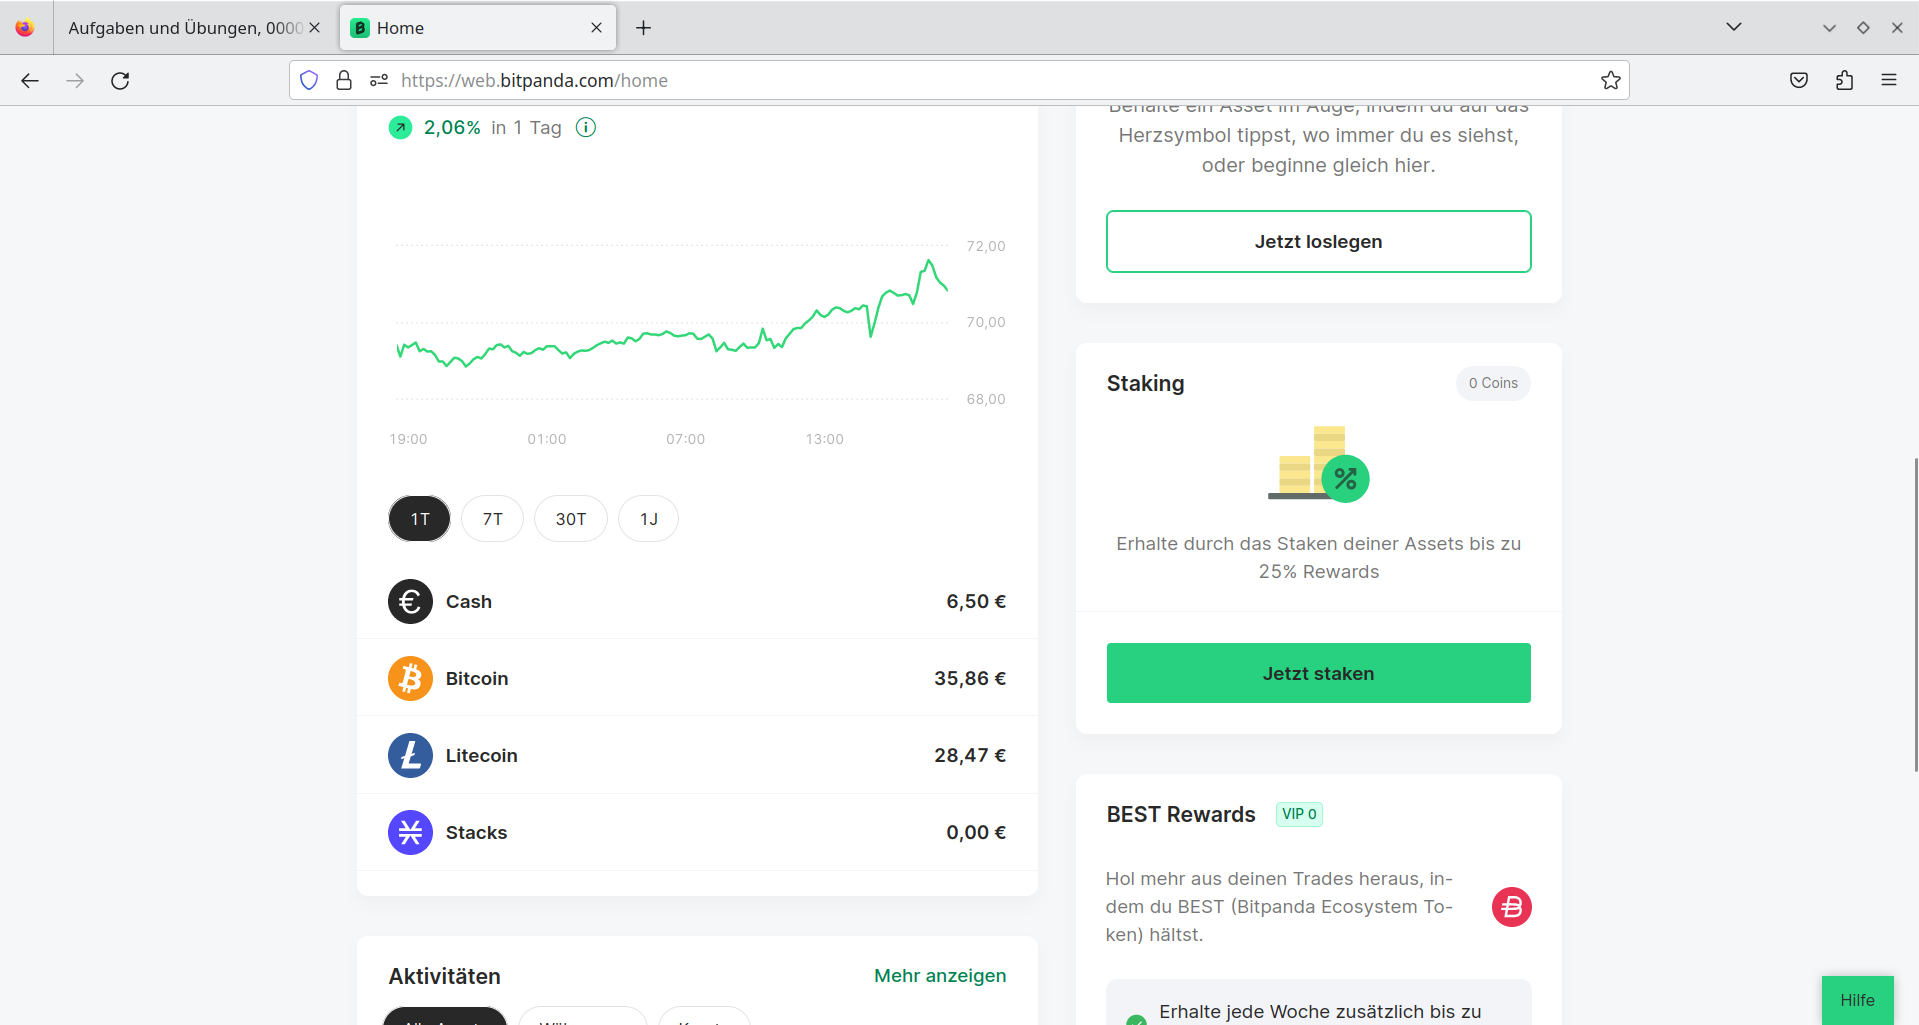Viewport: 1919px width, 1025px height.
Task: Switch chart range to 30T
Action: coord(570,519)
